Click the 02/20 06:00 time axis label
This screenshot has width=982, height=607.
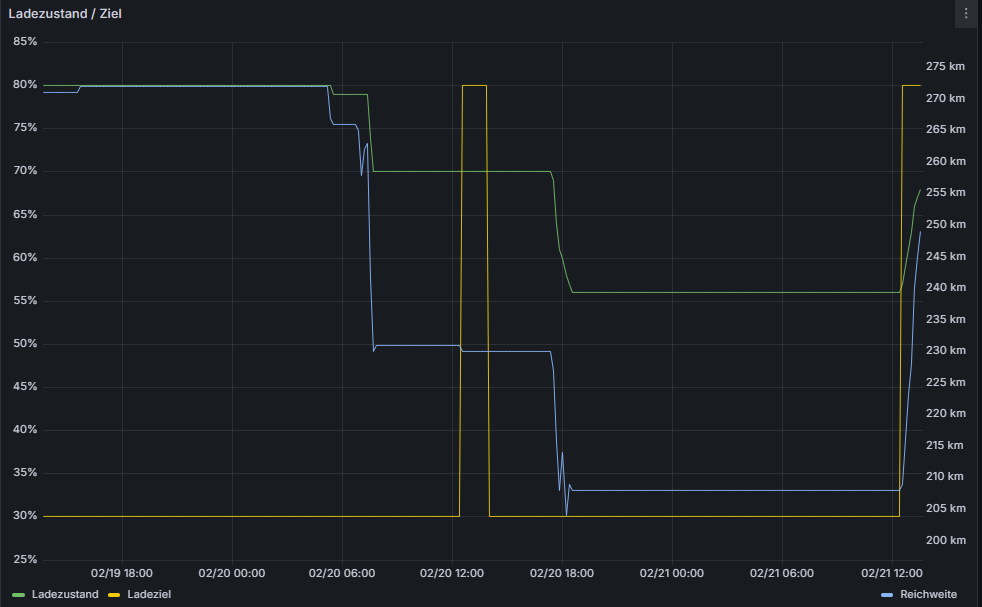[342, 573]
